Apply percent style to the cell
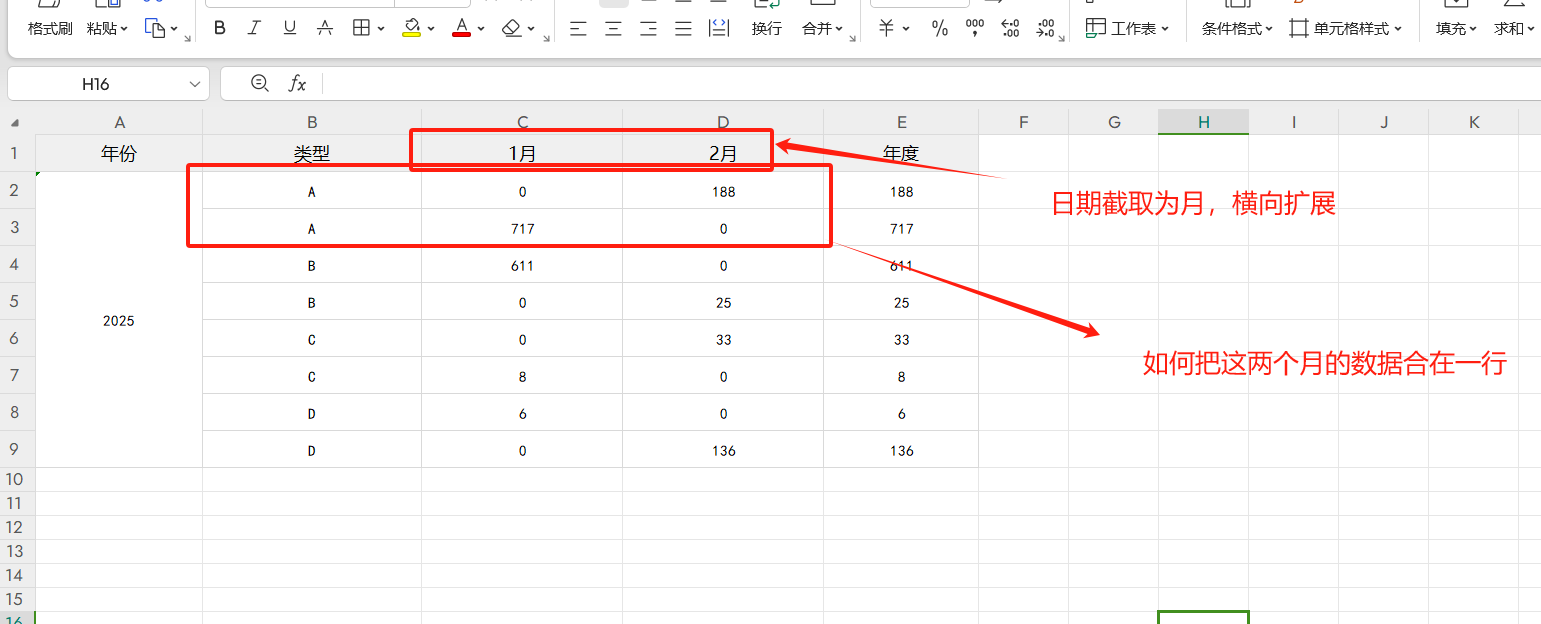1541x624 pixels. [x=940, y=29]
